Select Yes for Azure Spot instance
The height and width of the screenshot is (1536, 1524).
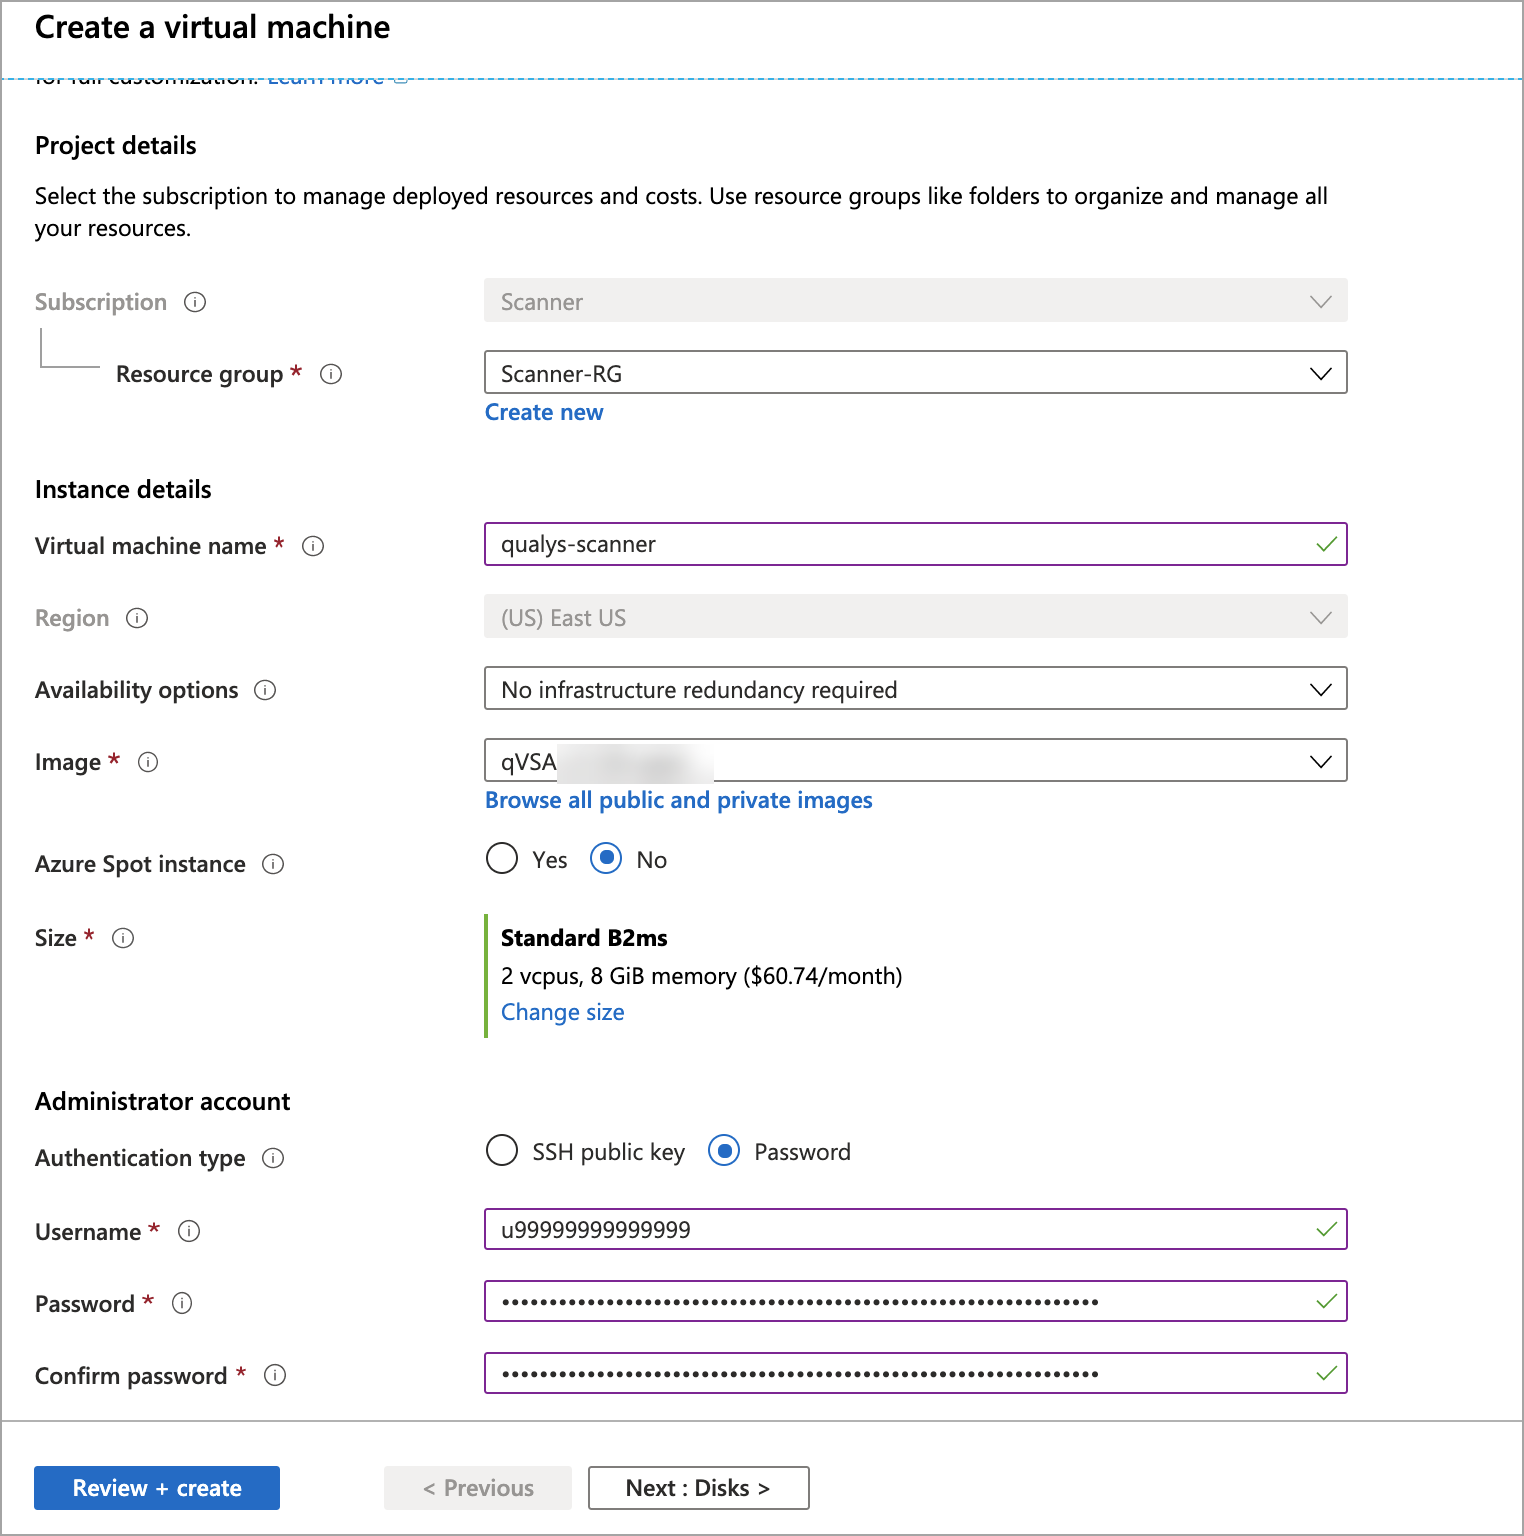tap(502, 859)
